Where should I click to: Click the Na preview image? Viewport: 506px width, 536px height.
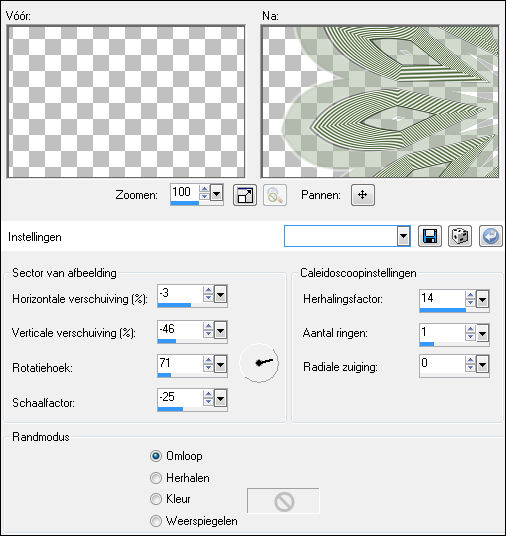tap(380, 102)
